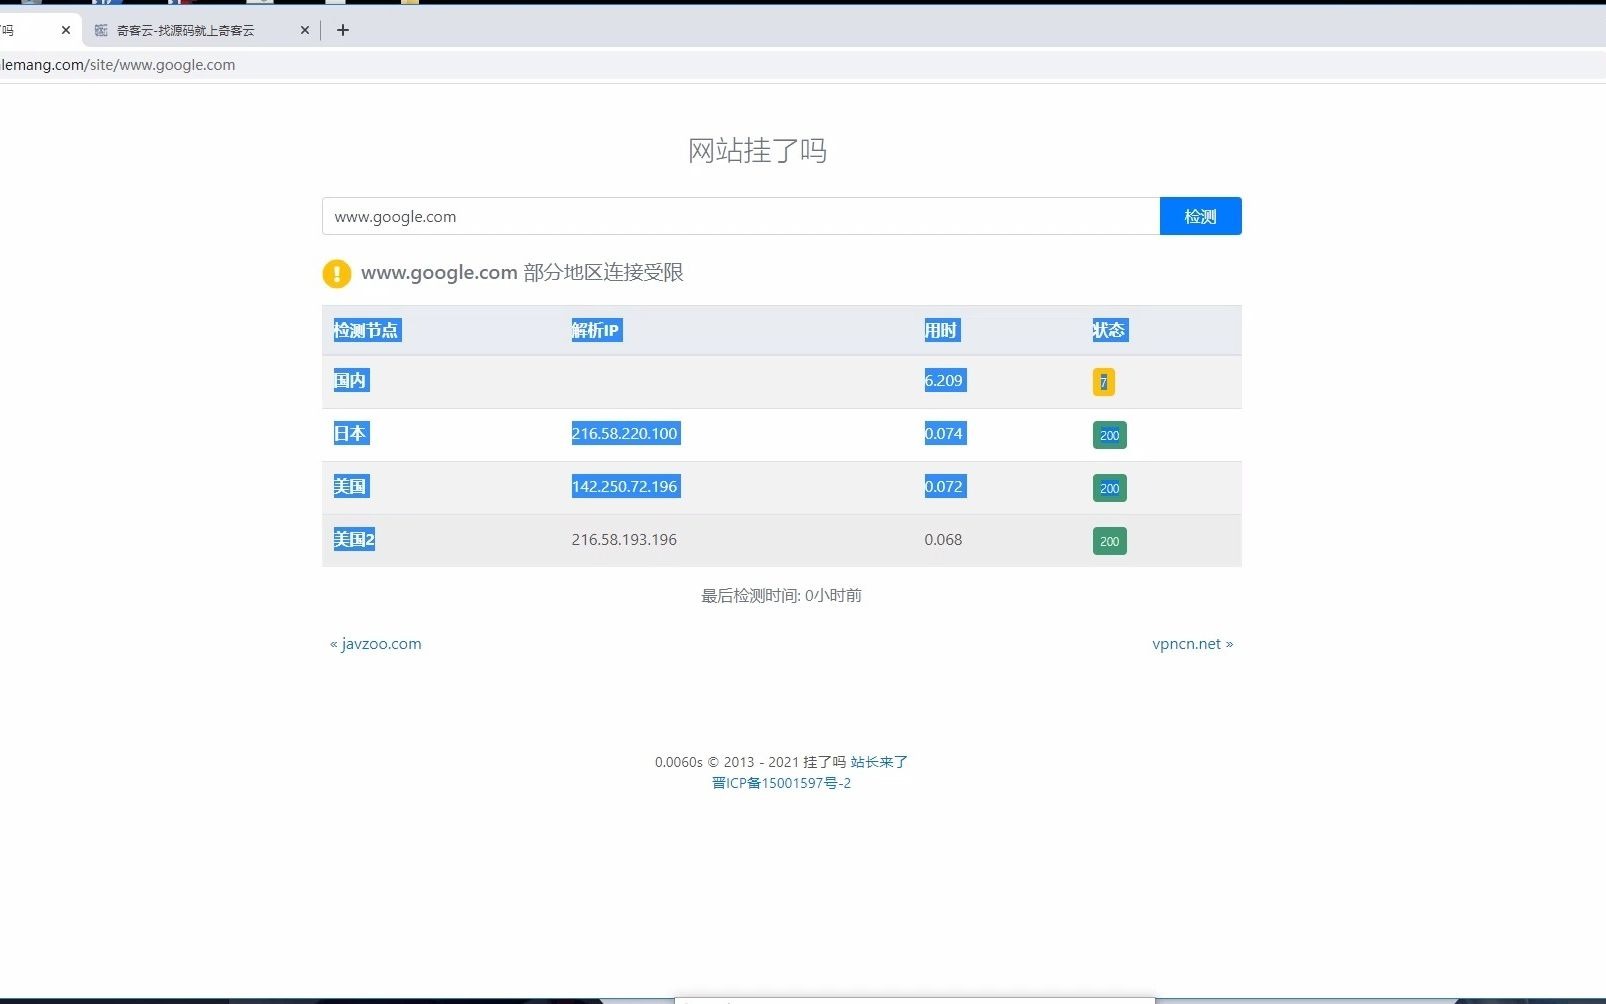
Task: Click the IP 142.250.72.196
Action: pyautogui.click(x=625, y=486)
